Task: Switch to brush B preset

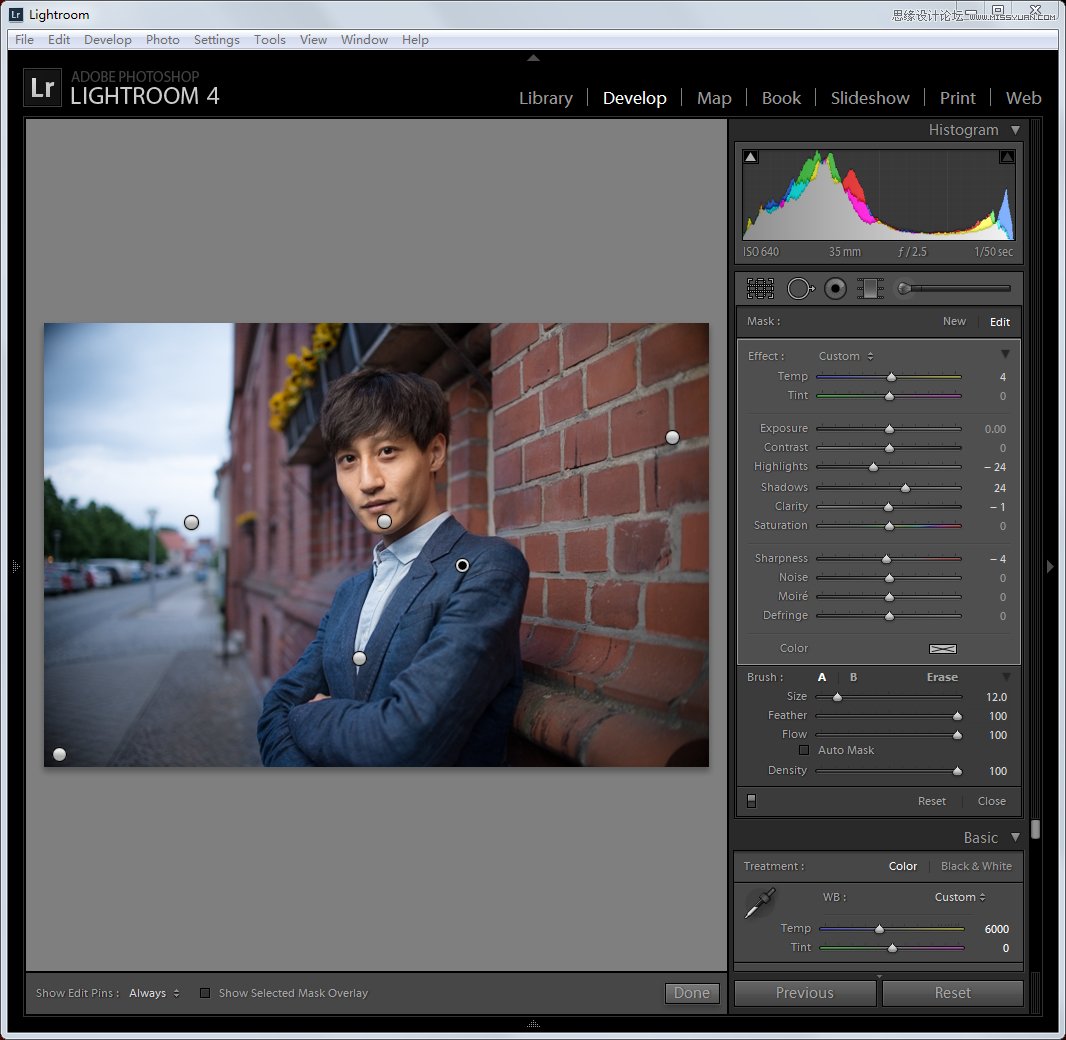Action: (x=853, y=677)
